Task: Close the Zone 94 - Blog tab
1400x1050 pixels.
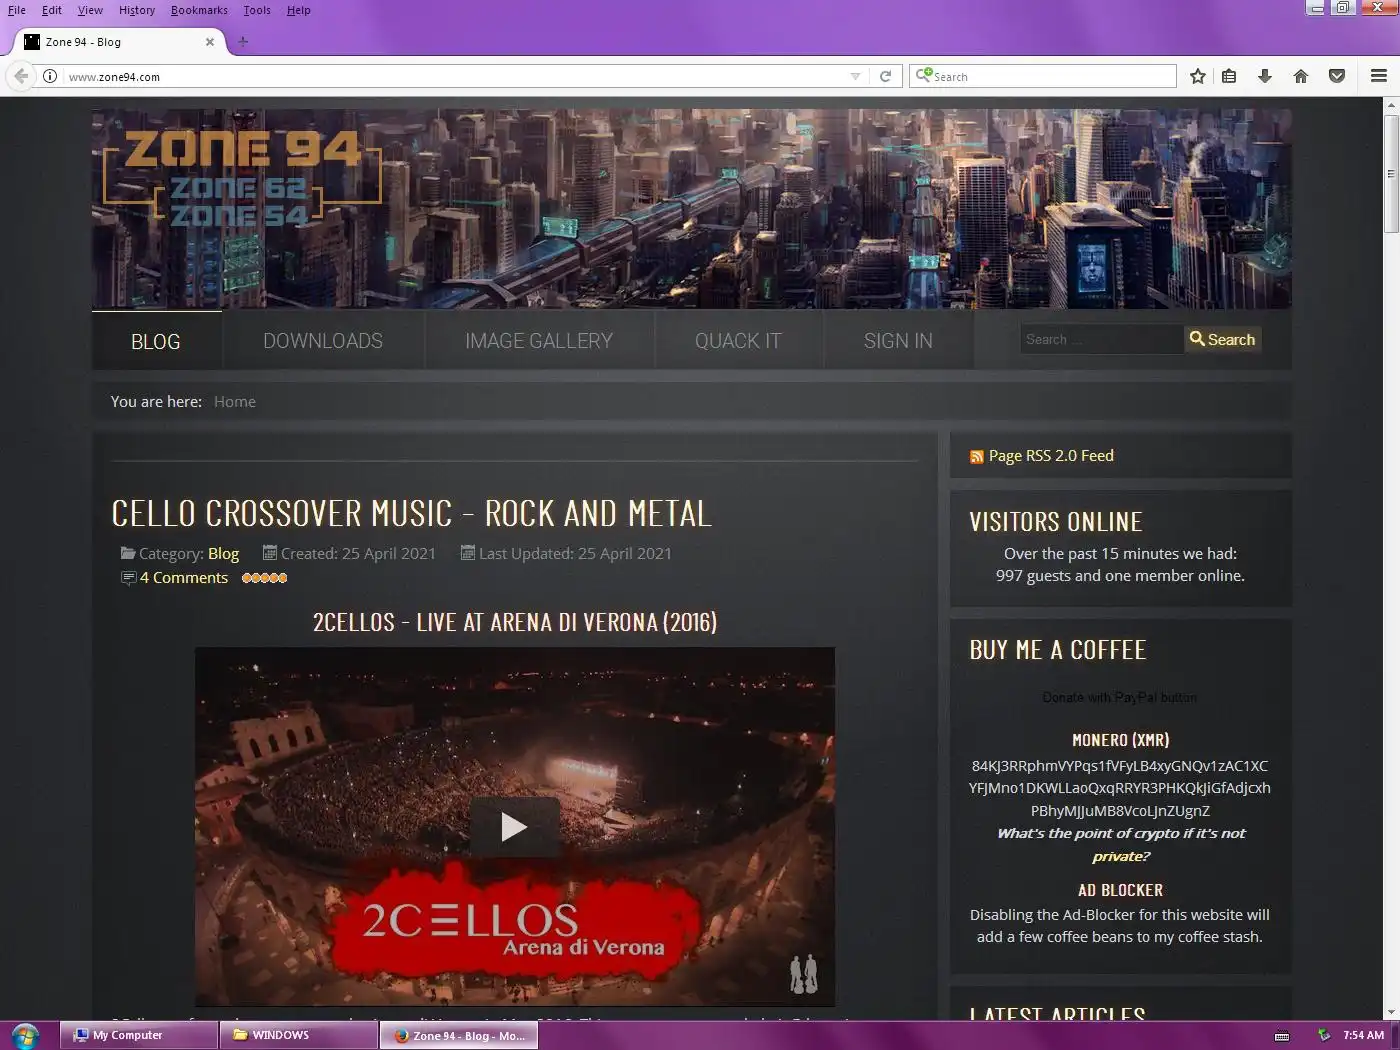Action: [x=210, y=42]
